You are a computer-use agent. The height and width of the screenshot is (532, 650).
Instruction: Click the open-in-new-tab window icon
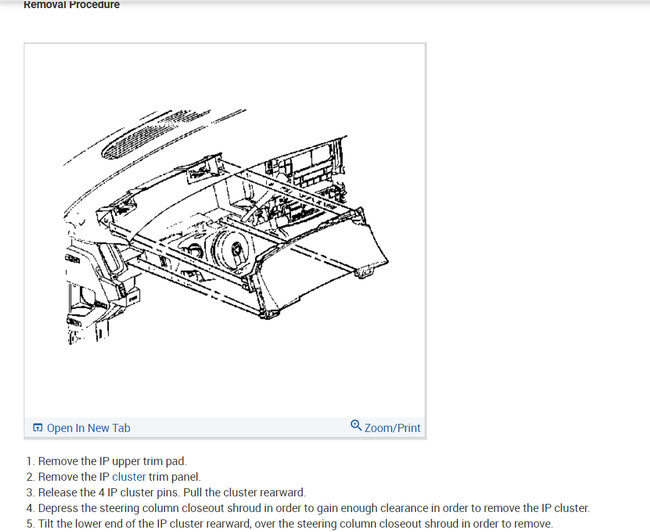37,428
